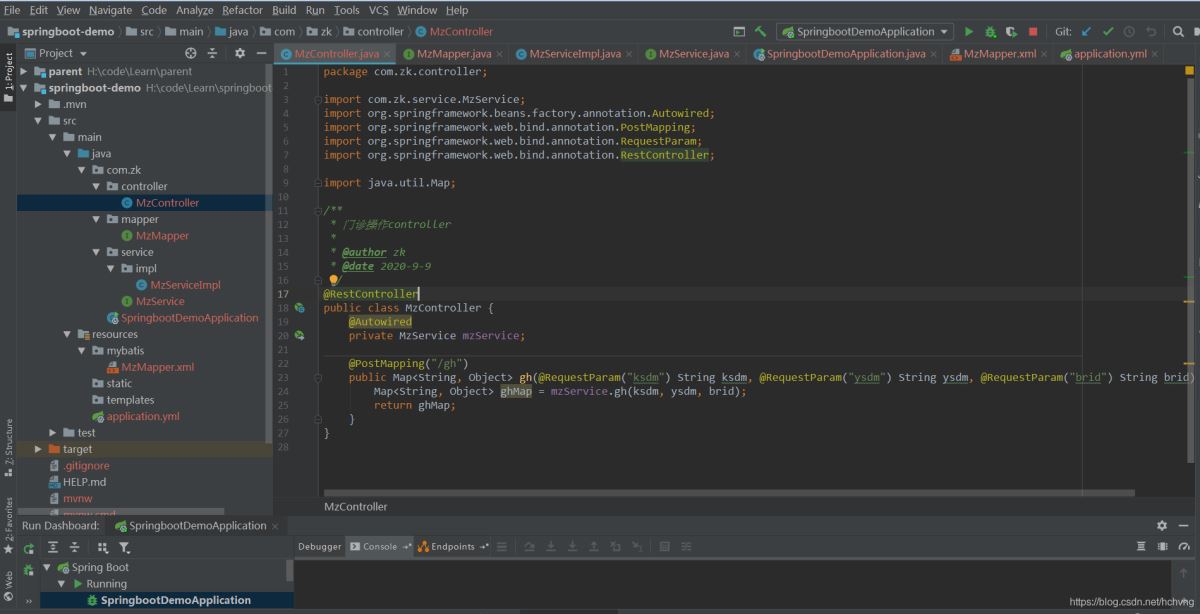Open the Run Dashboard filter icon
1200x614 pixels.
(125, 547)
